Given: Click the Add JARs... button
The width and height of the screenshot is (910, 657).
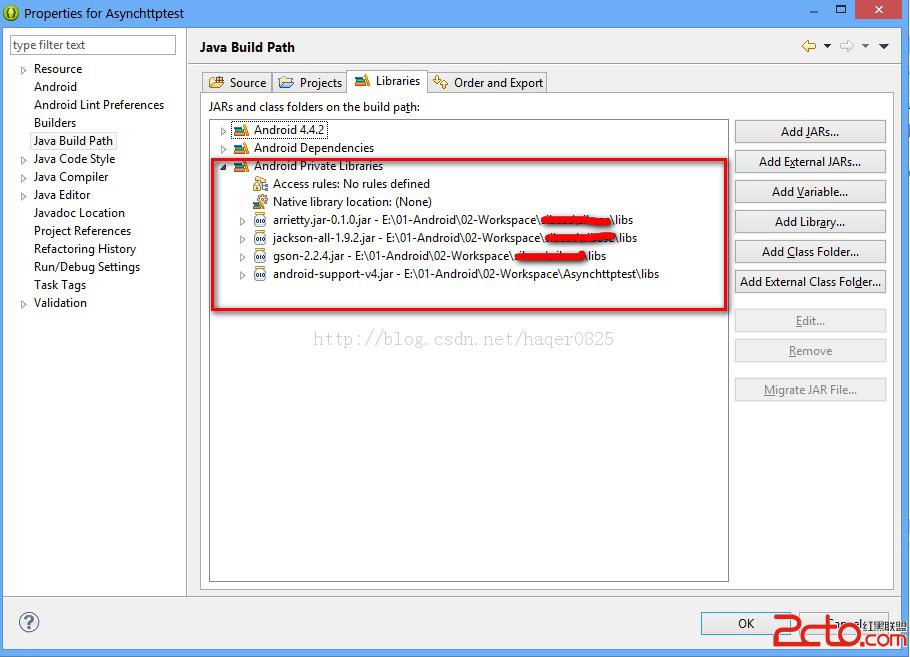Looking at the screenshot, I should (x=810, y=132).
